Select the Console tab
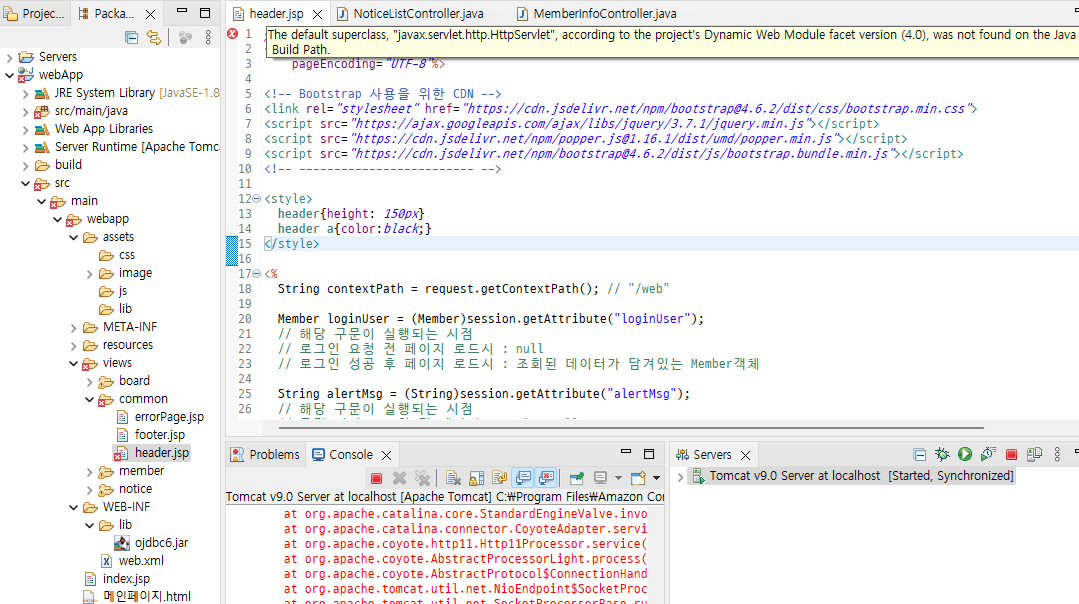1079x604 pixels. click(x=342, y=455)
